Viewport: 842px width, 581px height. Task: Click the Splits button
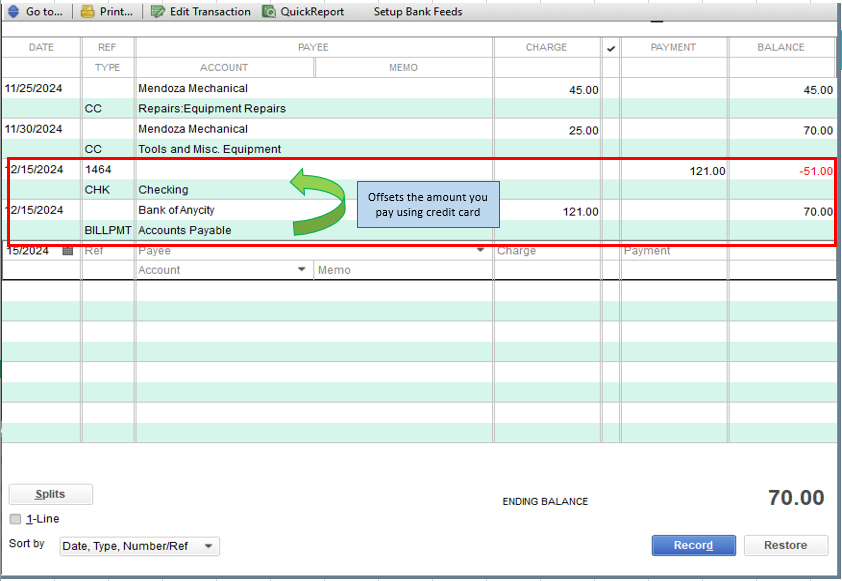50,494
